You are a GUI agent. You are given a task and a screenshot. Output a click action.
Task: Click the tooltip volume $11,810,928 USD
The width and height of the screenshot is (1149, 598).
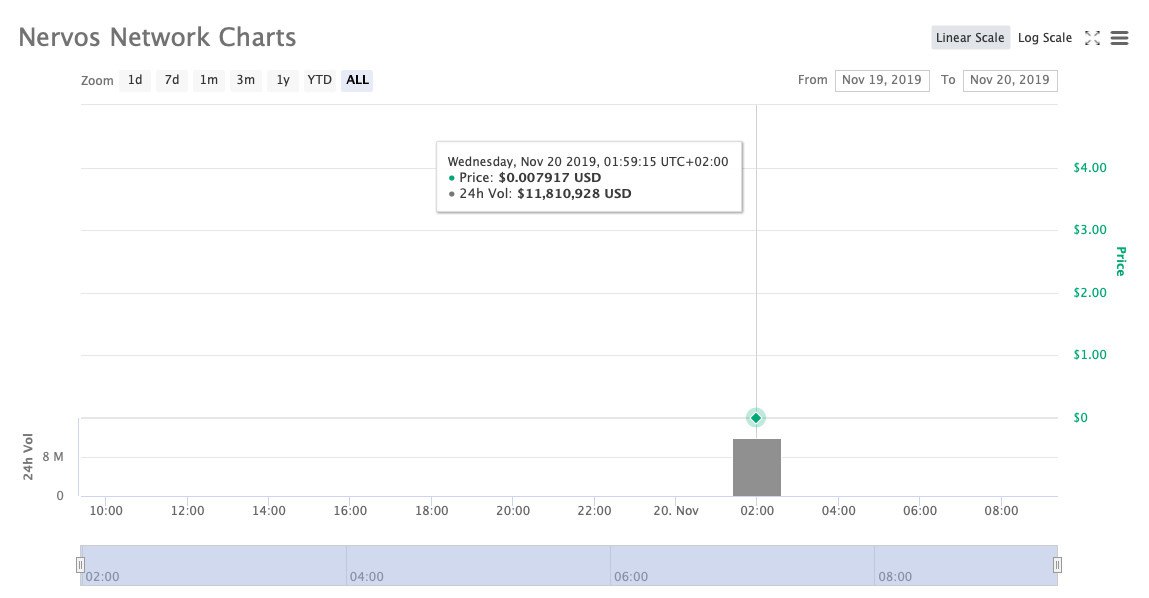574,193
